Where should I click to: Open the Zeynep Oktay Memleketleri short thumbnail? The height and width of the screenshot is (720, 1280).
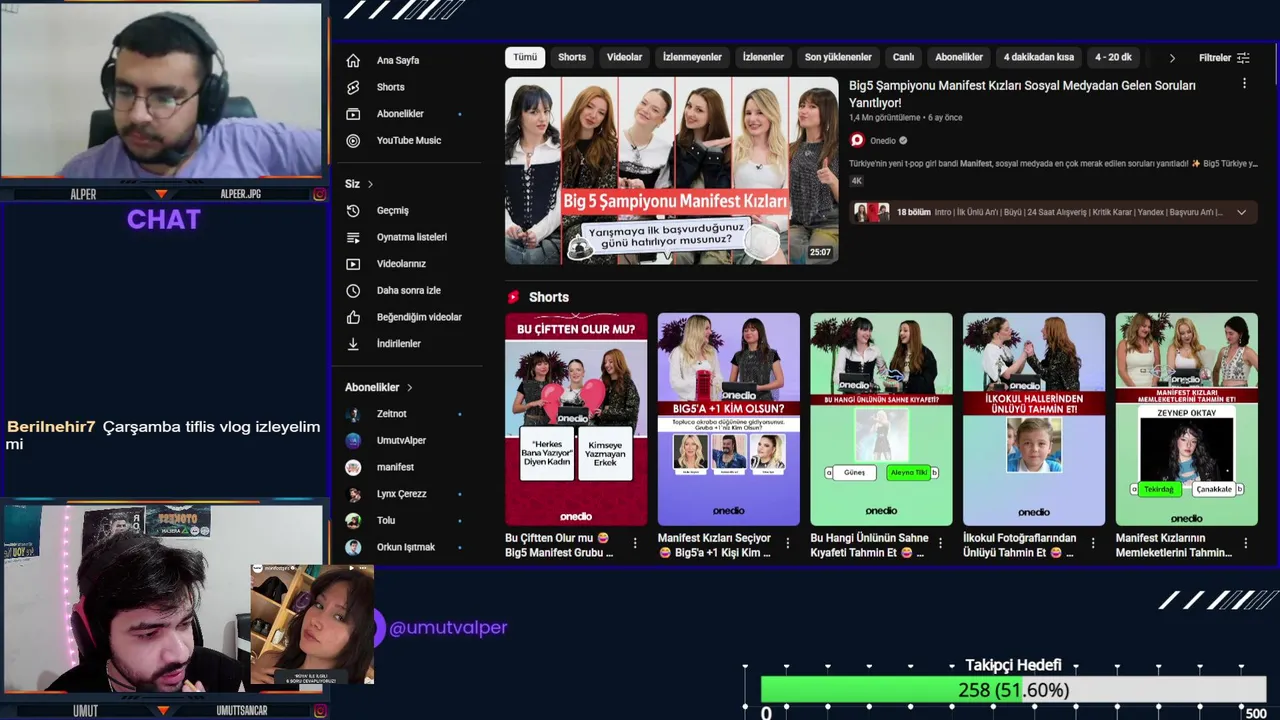[1187, 419]
